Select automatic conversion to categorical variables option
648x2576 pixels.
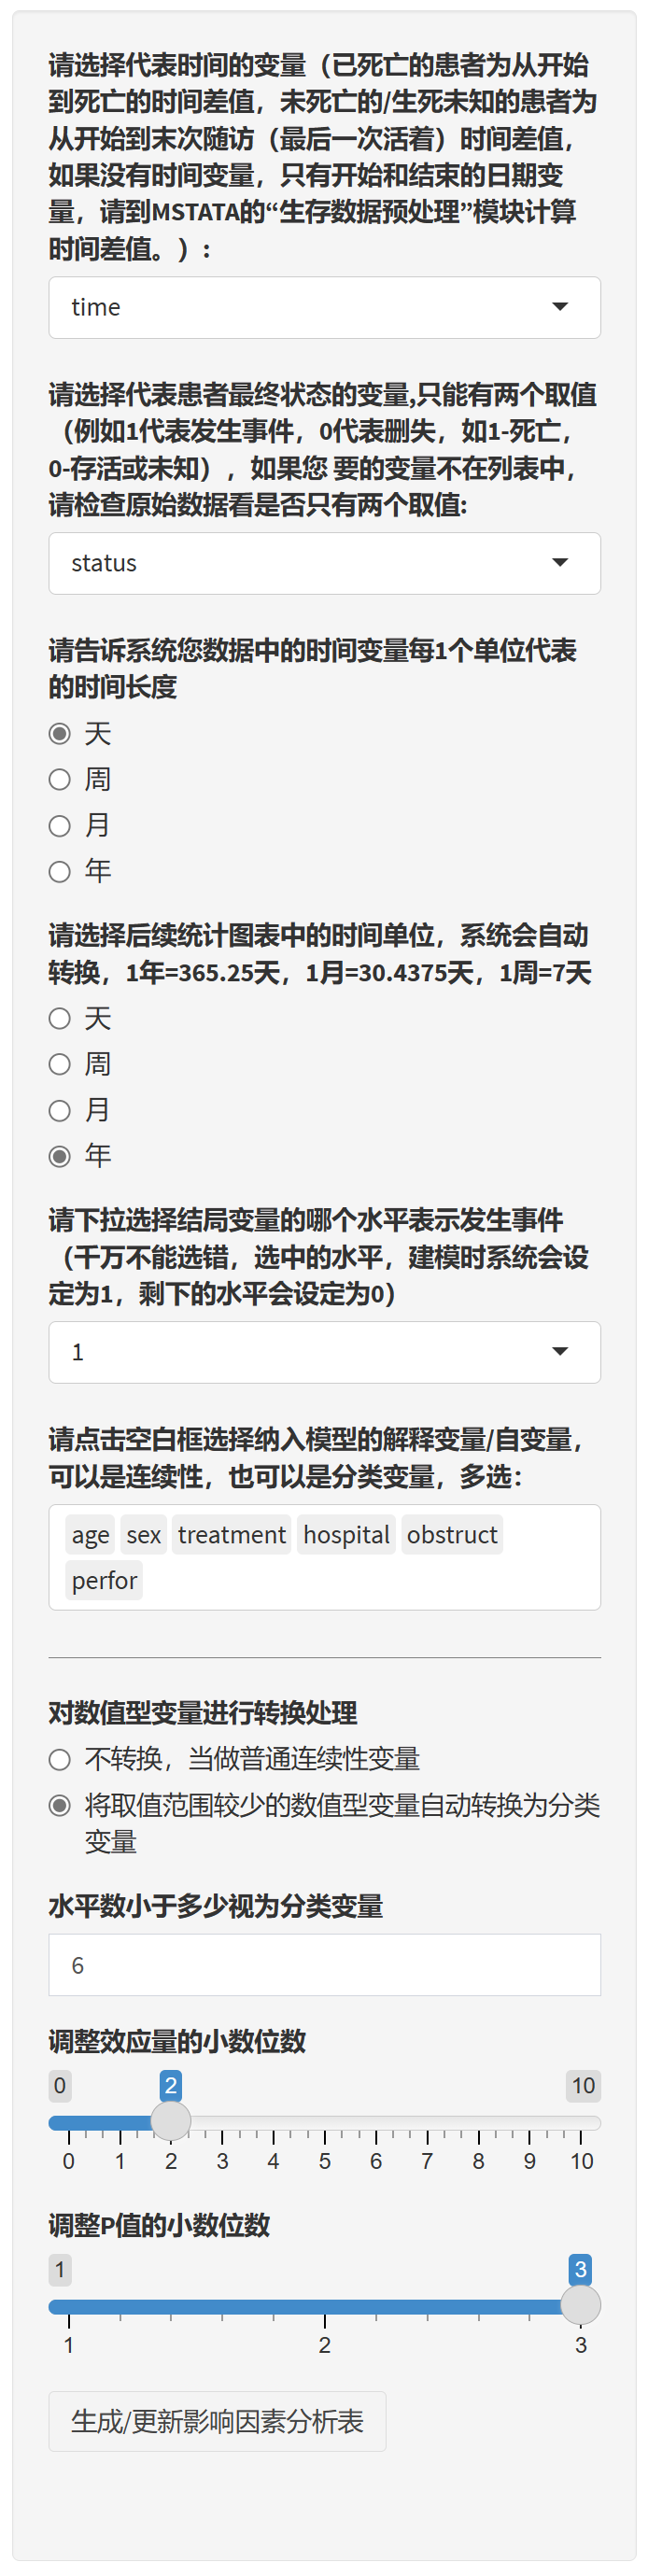click(x=60, y=1805)
